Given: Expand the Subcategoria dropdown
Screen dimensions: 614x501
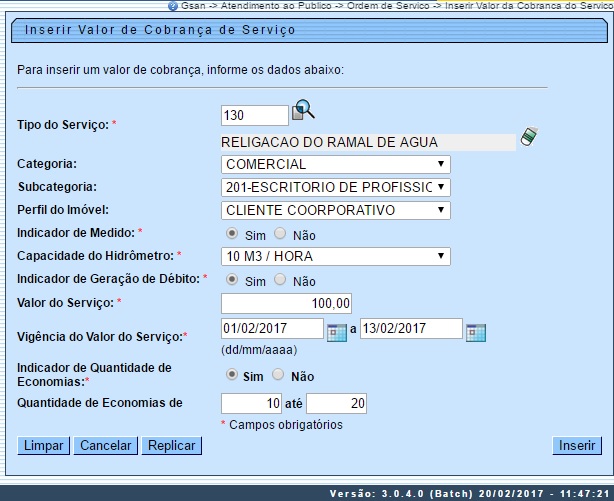Looking at the screenshot, I should (x=335, y=187).
